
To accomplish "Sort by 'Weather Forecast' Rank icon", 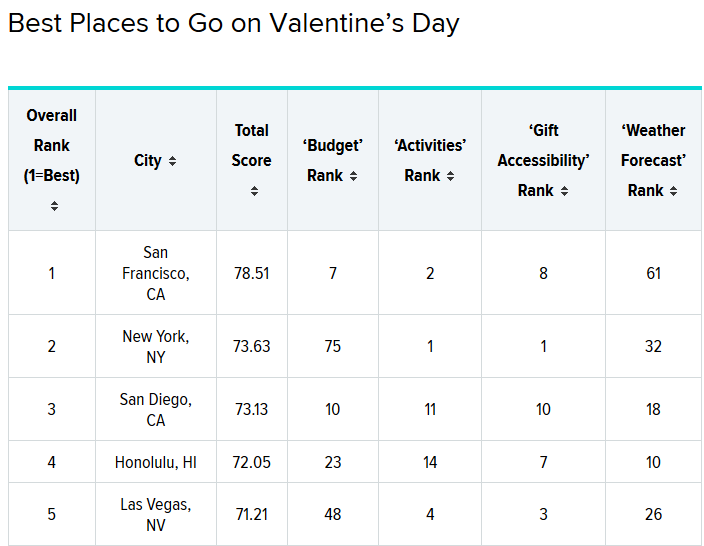I will tap(674, 191).
